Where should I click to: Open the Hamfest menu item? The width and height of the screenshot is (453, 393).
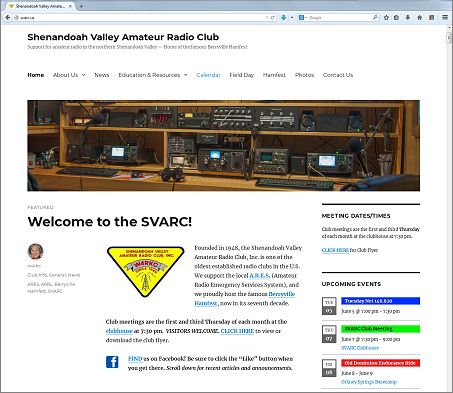click(x=274, y=75)
